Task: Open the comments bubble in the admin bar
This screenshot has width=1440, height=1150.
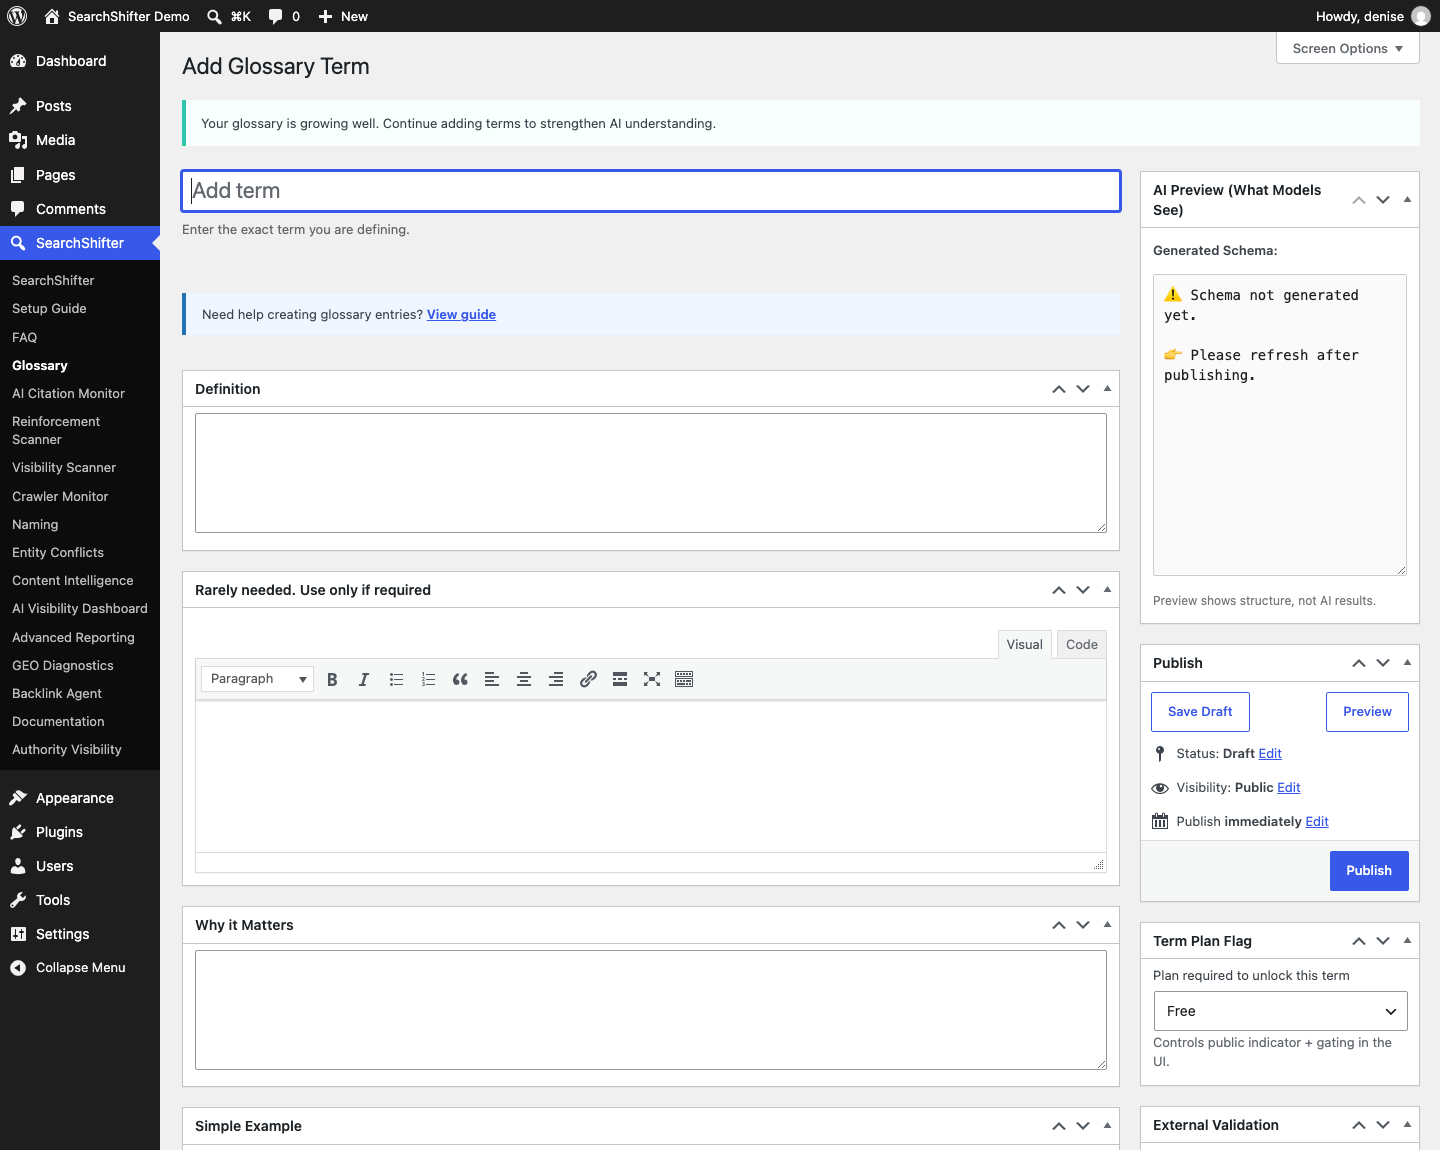Action: click(284, 16)
